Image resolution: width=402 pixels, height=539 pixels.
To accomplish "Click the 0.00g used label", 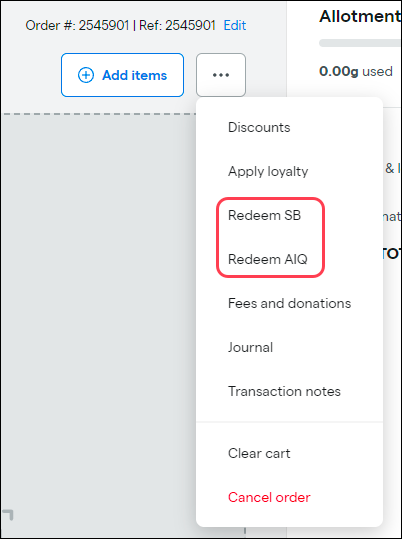I will pos(356,71).
